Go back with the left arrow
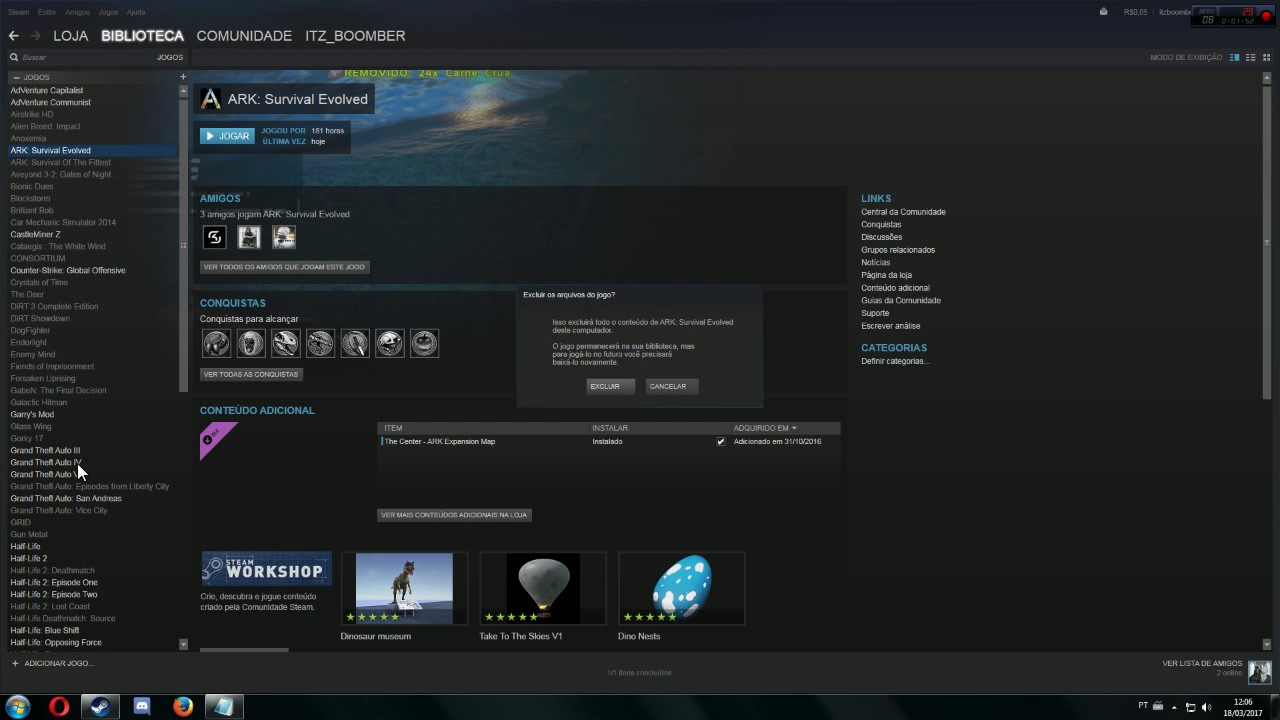The height and width of the screenshot is (720, 1280). [x=13, y=36]
